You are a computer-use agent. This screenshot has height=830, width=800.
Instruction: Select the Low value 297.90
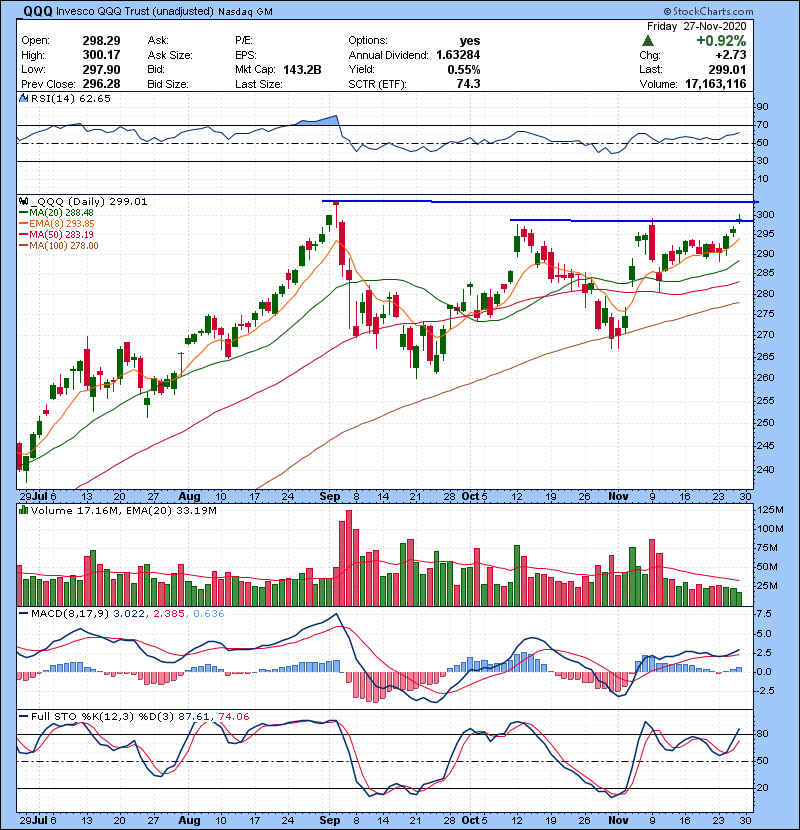(101, 70)
